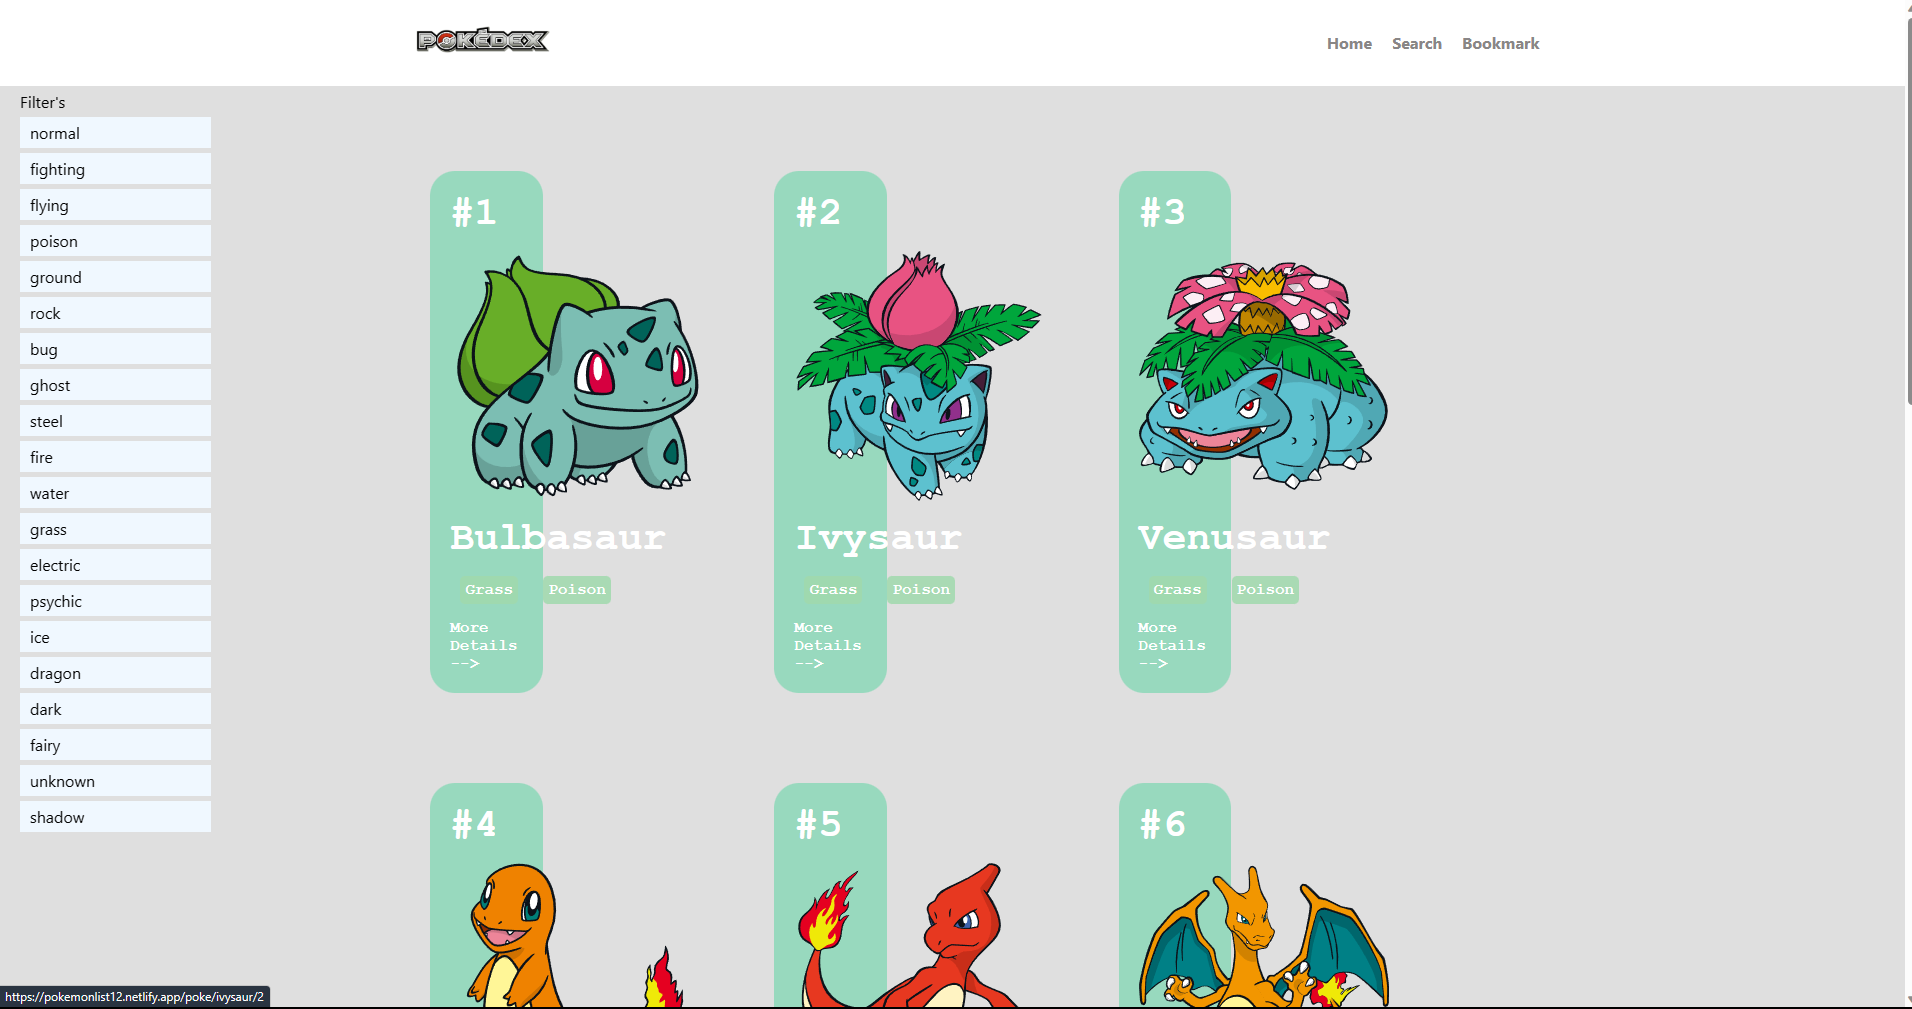This screenshot has width=1912, height=1009.
Task: Enable the poison type filter
Action: click(114, 241)
